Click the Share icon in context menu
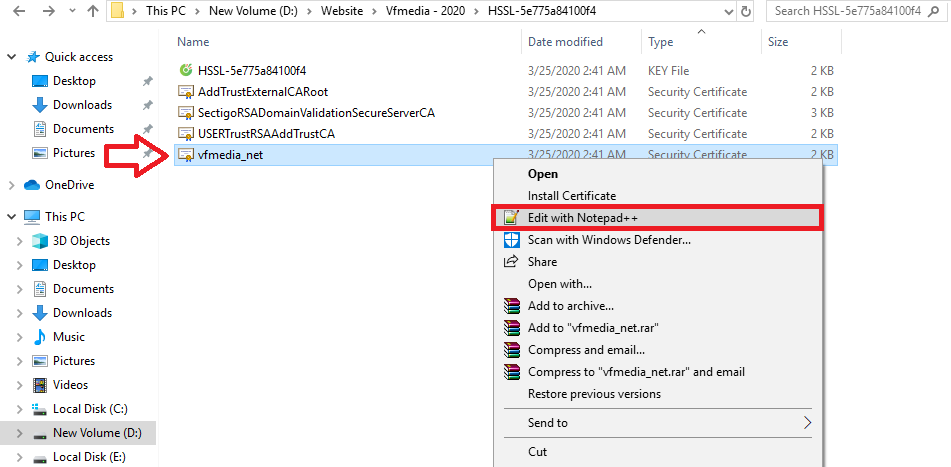The width and height of the screenshot is (951, 467). pos(512,262)
